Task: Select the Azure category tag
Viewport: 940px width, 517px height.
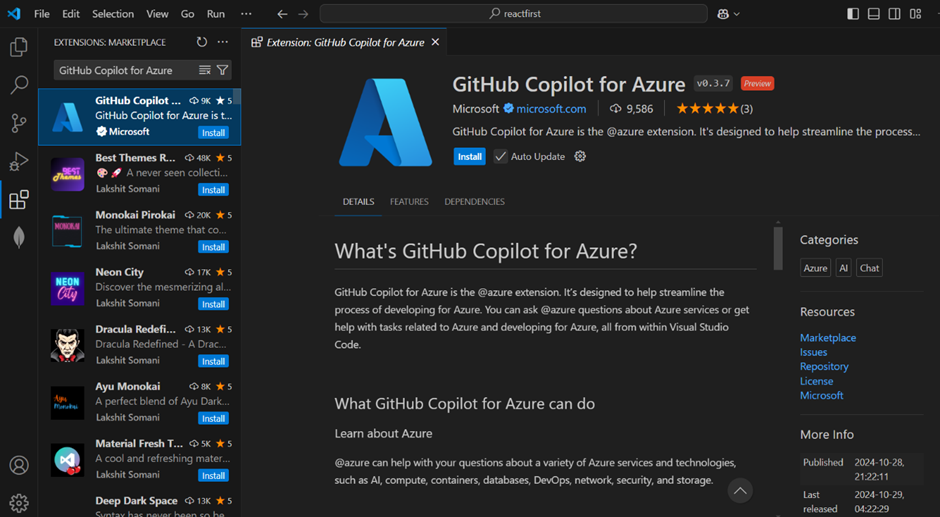Action: coord(815,268)
